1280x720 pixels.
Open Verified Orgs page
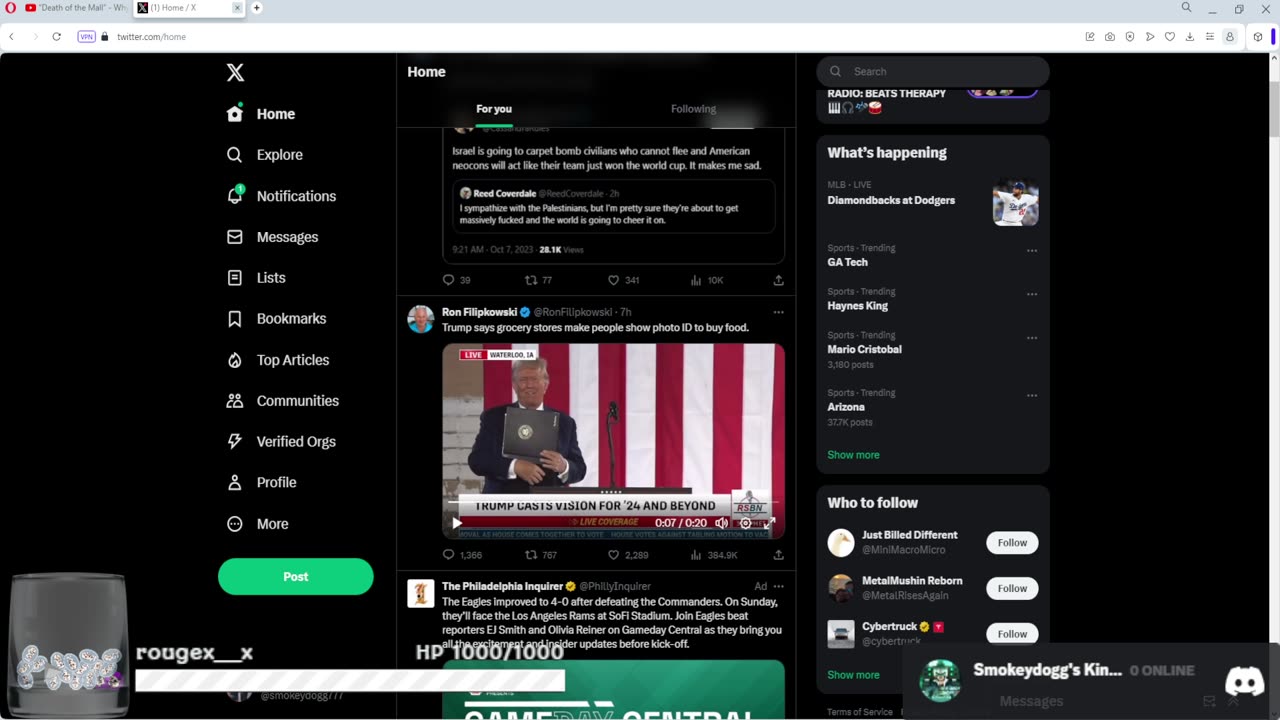tap(282, 442)
